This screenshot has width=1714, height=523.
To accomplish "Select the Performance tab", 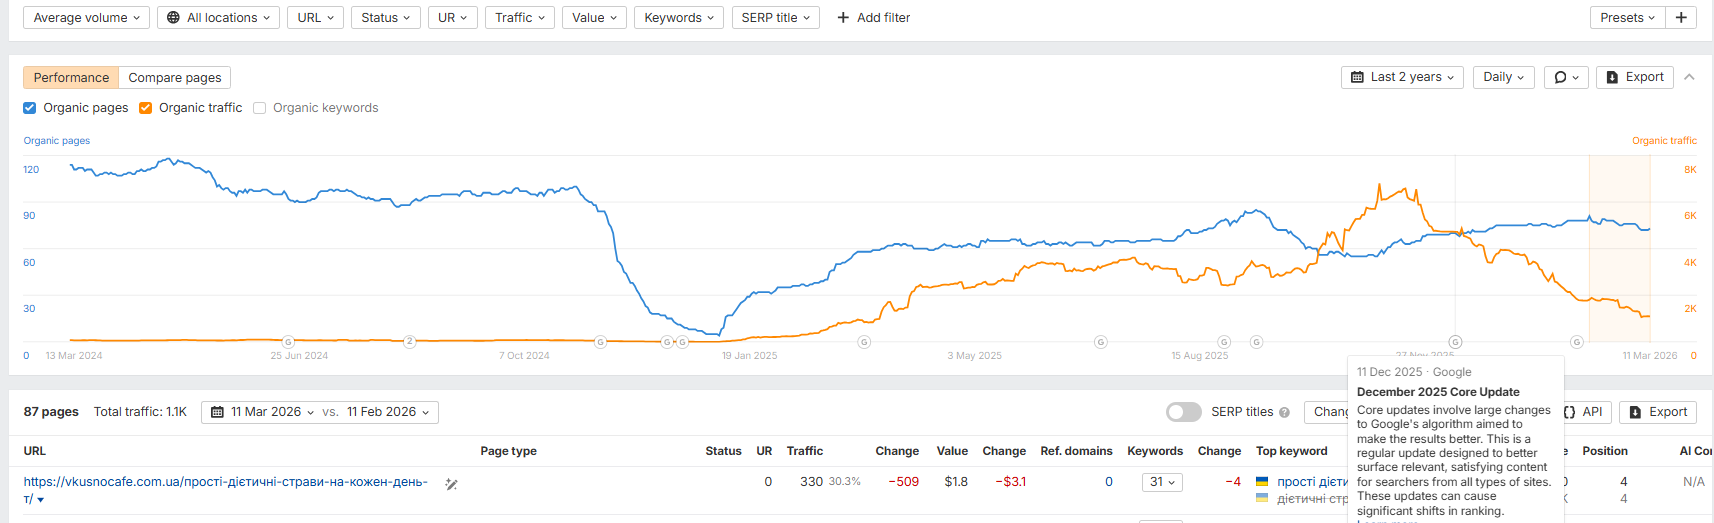I will point(71,77).
